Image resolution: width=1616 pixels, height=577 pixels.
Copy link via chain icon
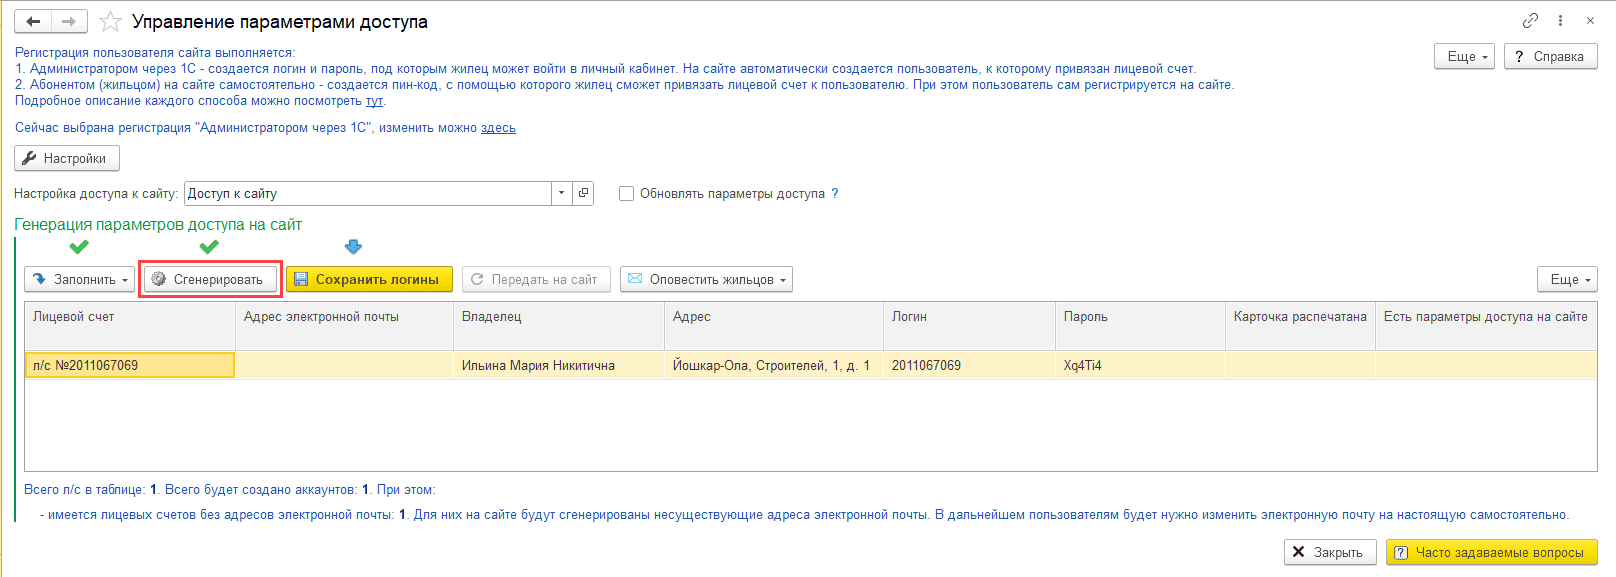tap(1530, 20)
